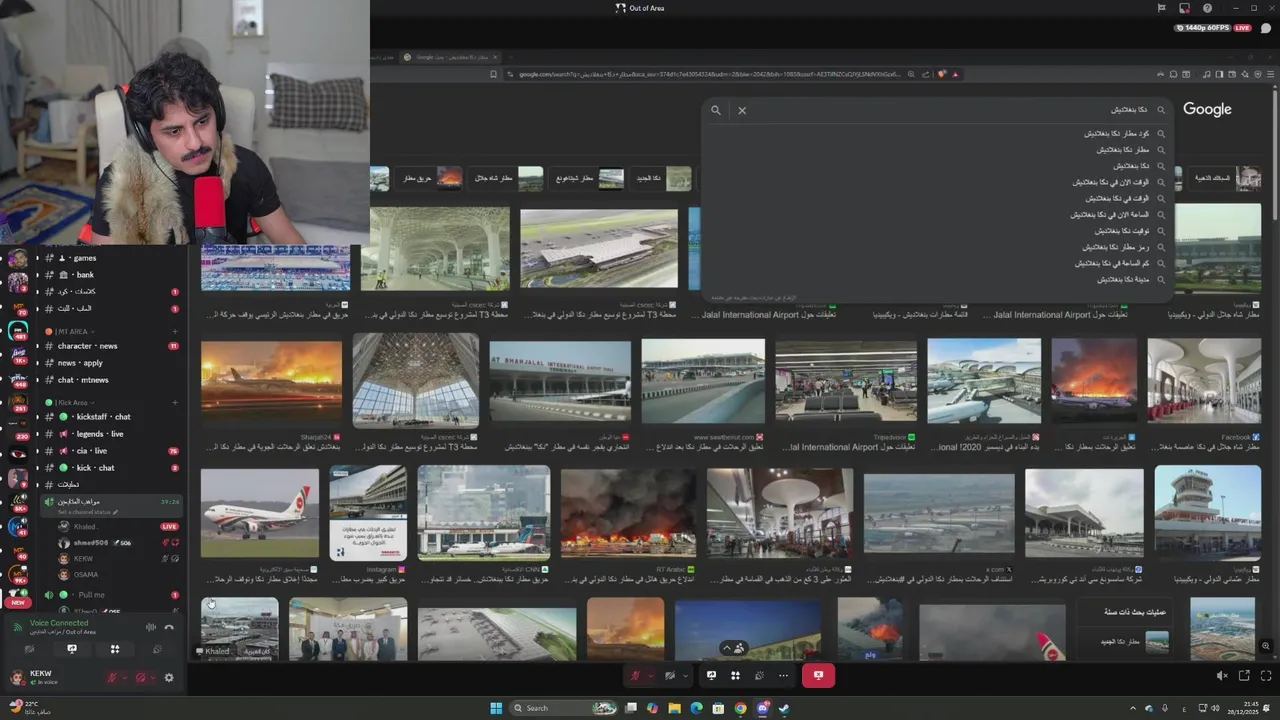This screenshot has height=720, width=1280.
Task: Open noise suppression in Voice Connected panel
Action: (151, 627)
